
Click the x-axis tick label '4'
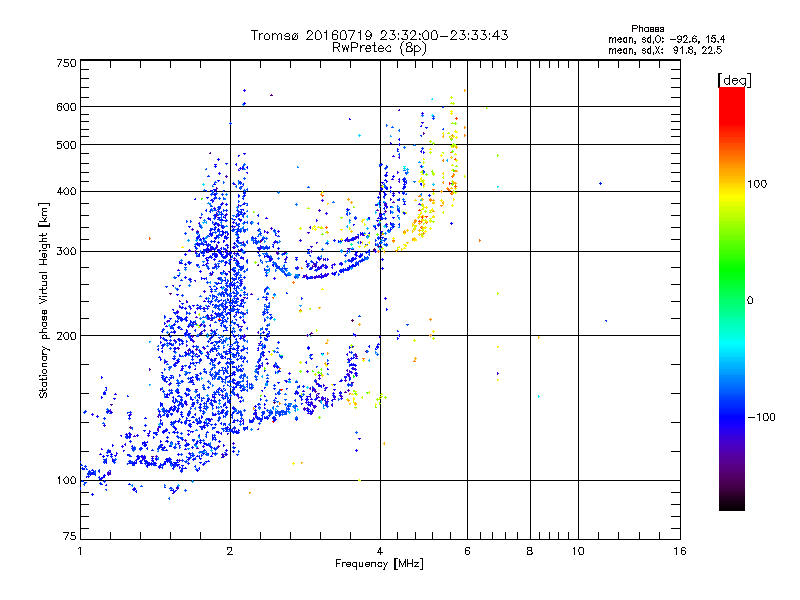click(380, 551)
